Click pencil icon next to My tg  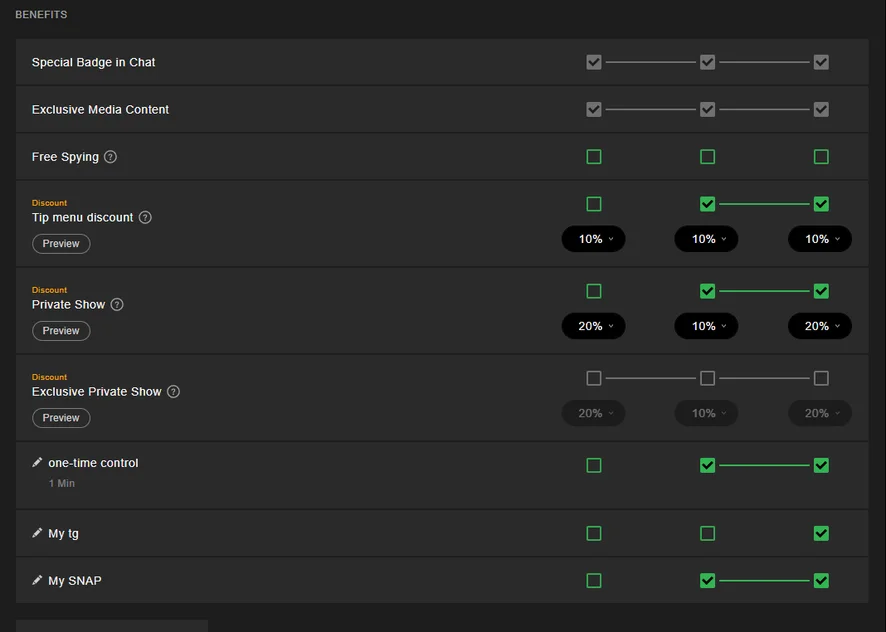[37, 533]
